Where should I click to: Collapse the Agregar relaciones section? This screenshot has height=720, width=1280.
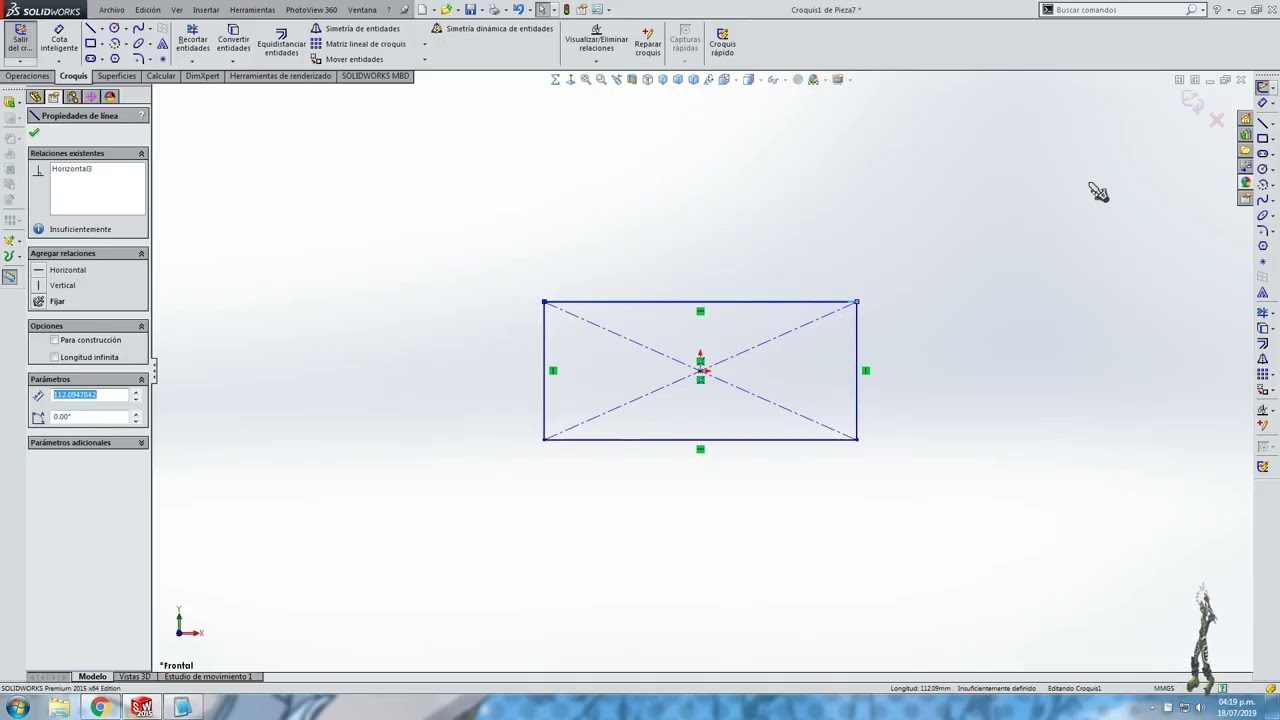(141, 254)
